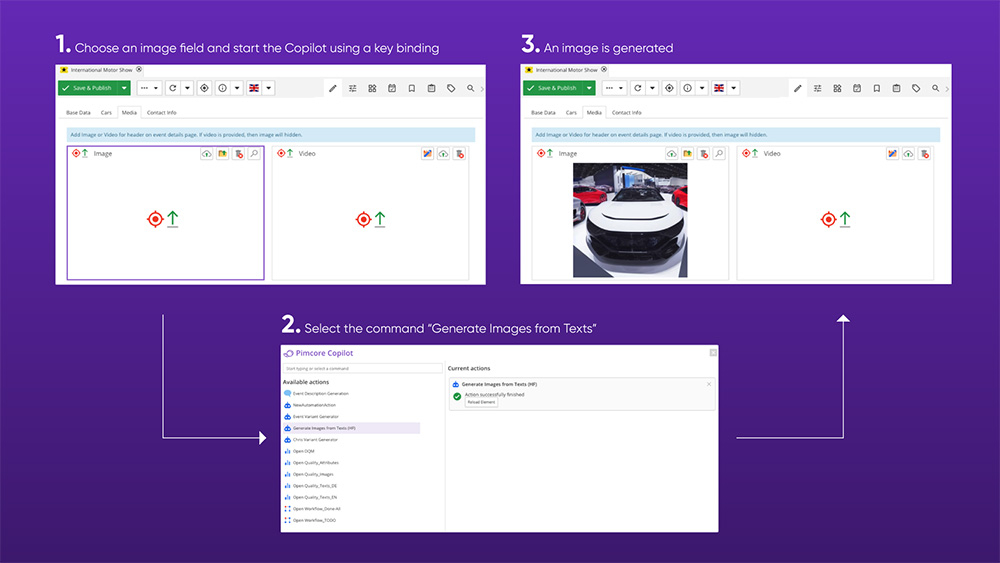Click the locate-in-tree target icon in step 3 toolbar
The image size is (1000, 563).
click(x=669, y=88)
